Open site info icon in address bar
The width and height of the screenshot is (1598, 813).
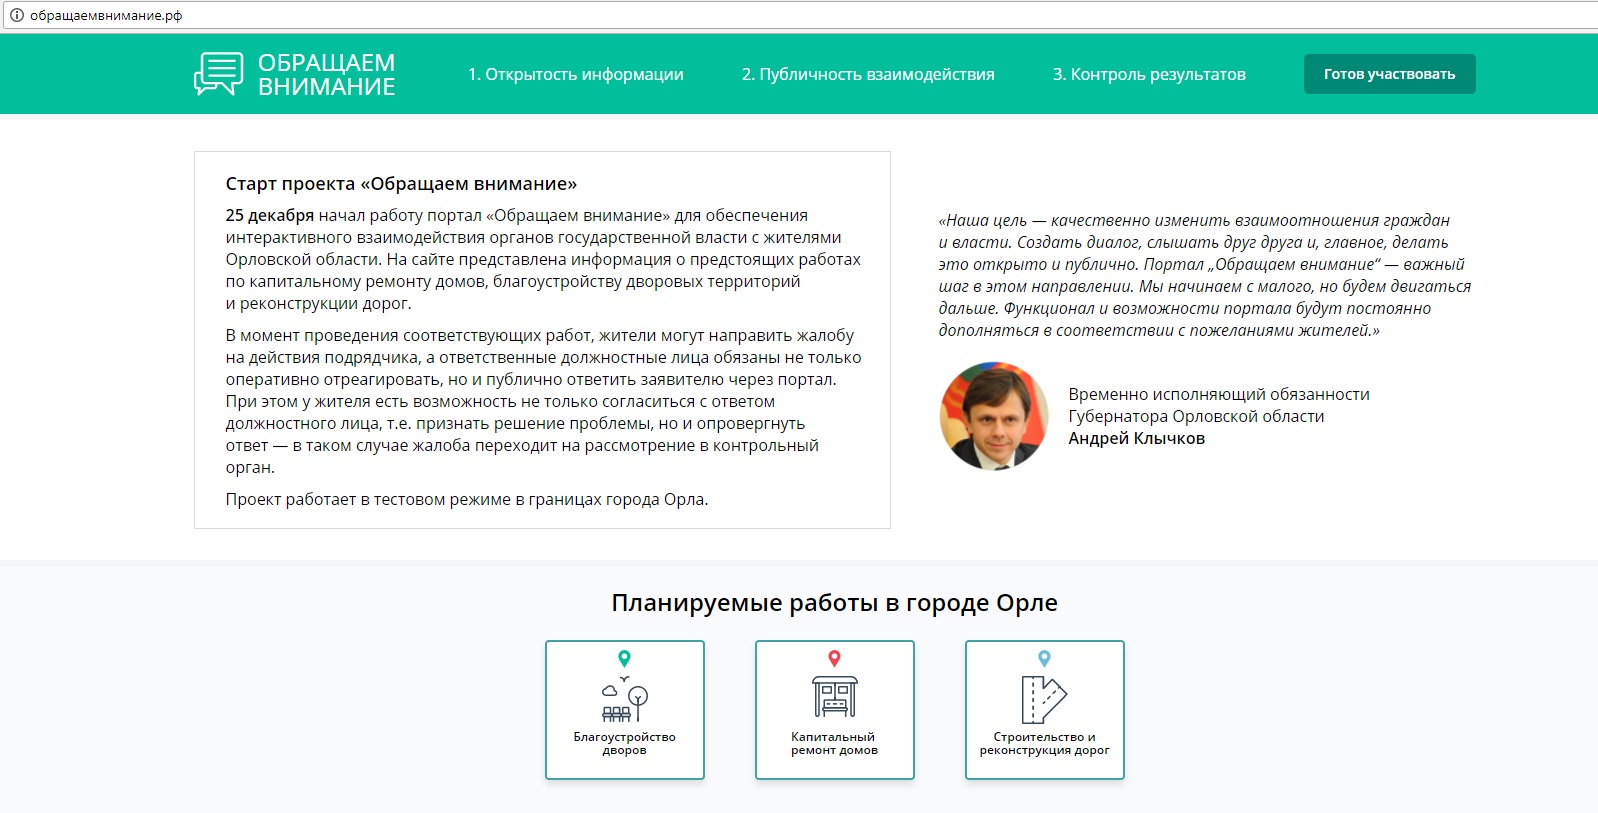point(16,15)
